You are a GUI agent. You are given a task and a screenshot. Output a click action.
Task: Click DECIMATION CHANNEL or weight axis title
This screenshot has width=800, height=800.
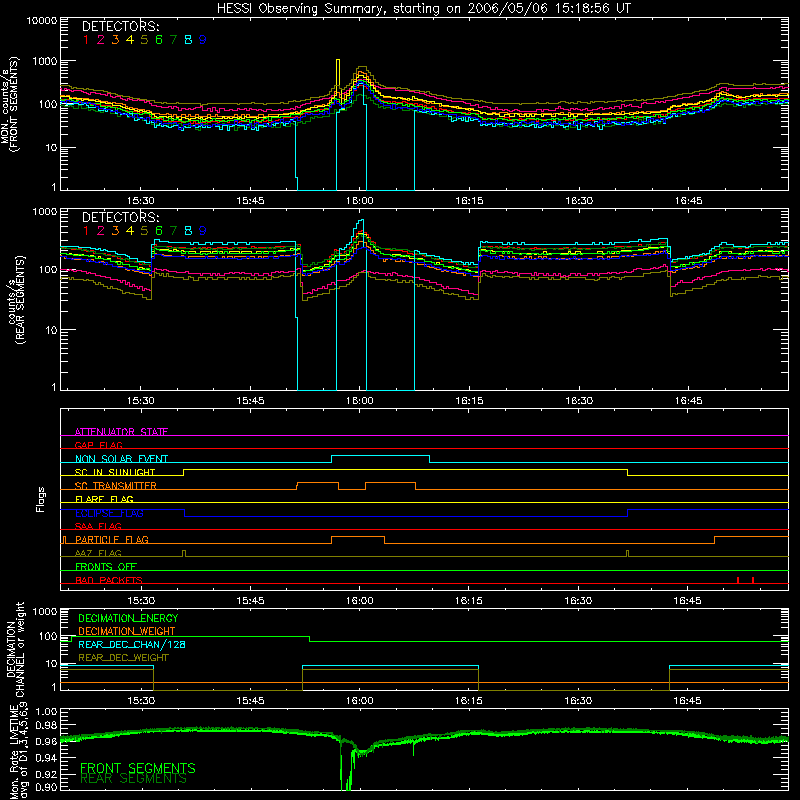point(15,649)
